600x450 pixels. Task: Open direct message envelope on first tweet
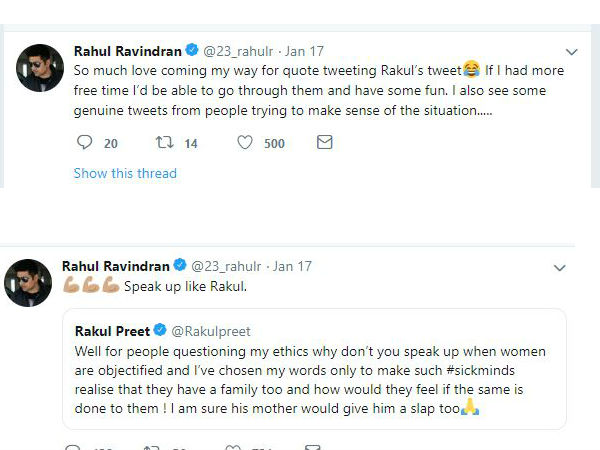tap(324, 143)
